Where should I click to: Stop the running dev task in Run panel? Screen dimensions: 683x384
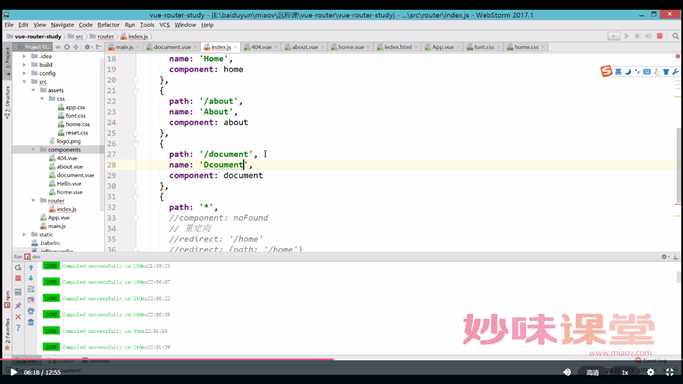coord(18,278)
